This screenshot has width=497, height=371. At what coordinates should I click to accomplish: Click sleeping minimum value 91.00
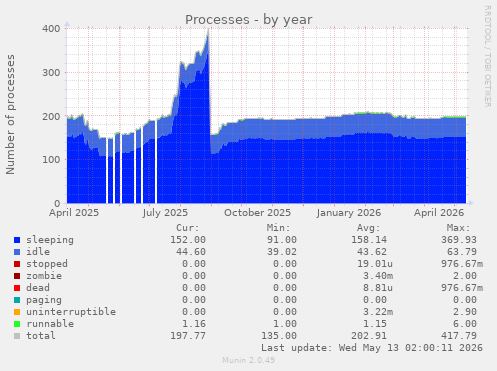[x=282, y=240]
